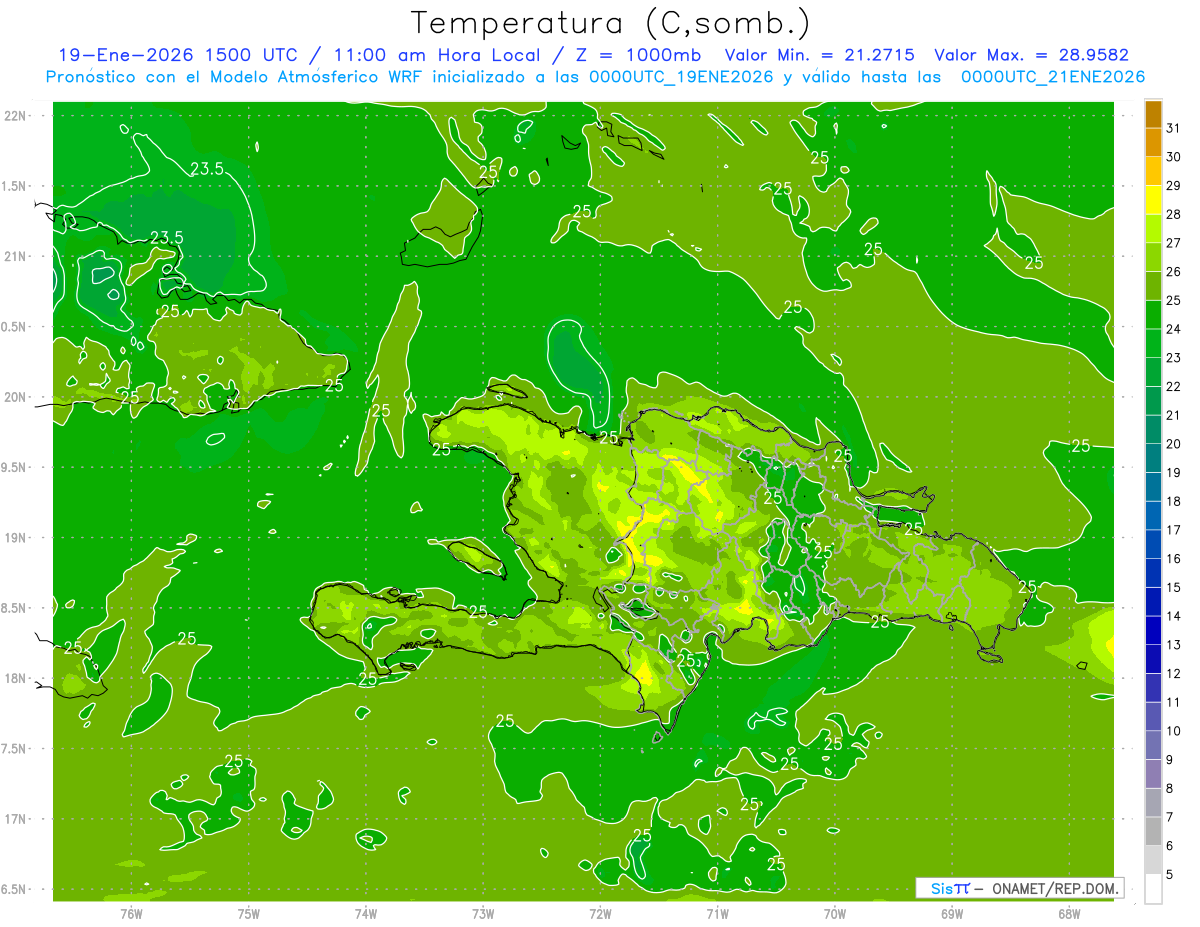
Task: Click the color bar legend value '24'
Action: tap(1174, 329)
